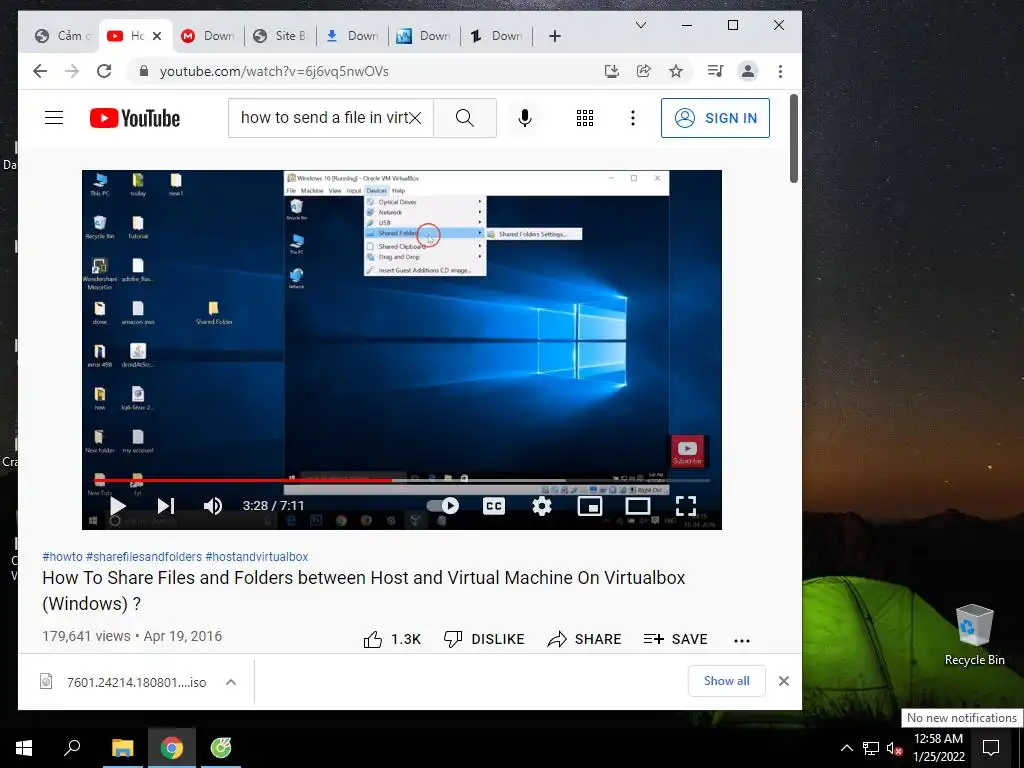Save the video to a playlist
Viewport: 1024px width, 768px height.
click(x=675, y=639)
